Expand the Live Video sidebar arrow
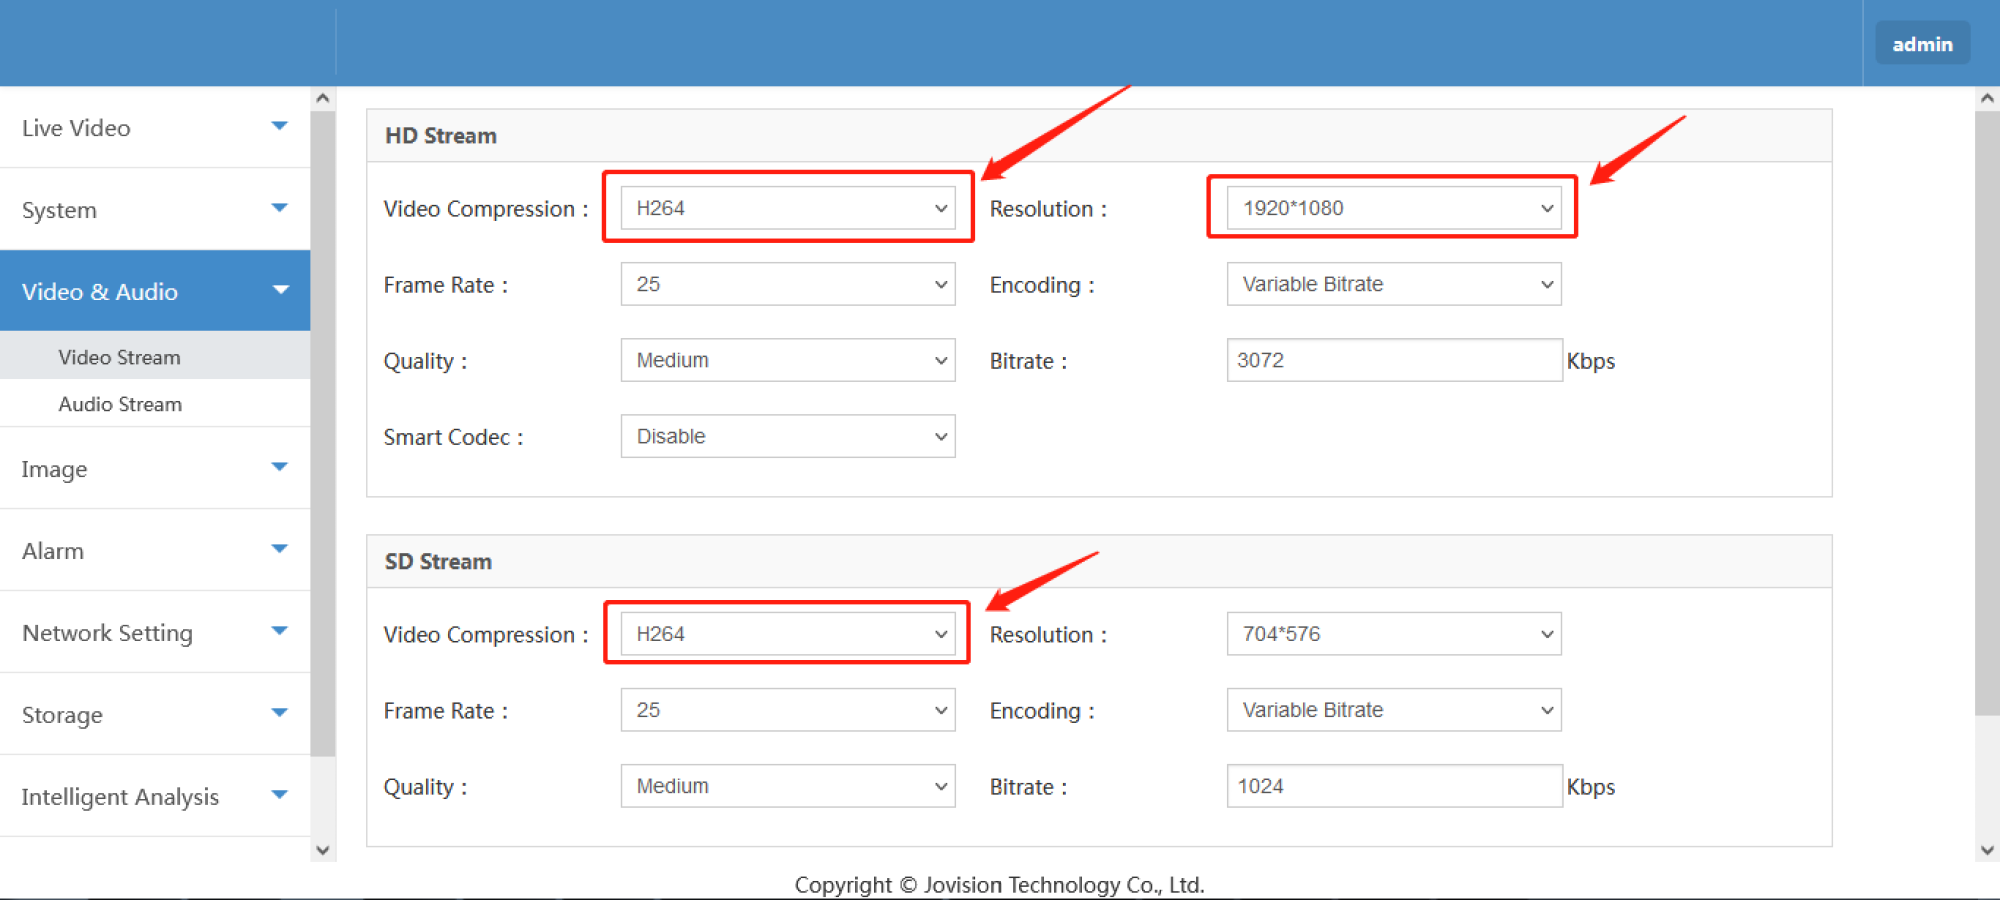This screenshot has width=2000, height=900. pyautogui.click(x=280, y=126)
